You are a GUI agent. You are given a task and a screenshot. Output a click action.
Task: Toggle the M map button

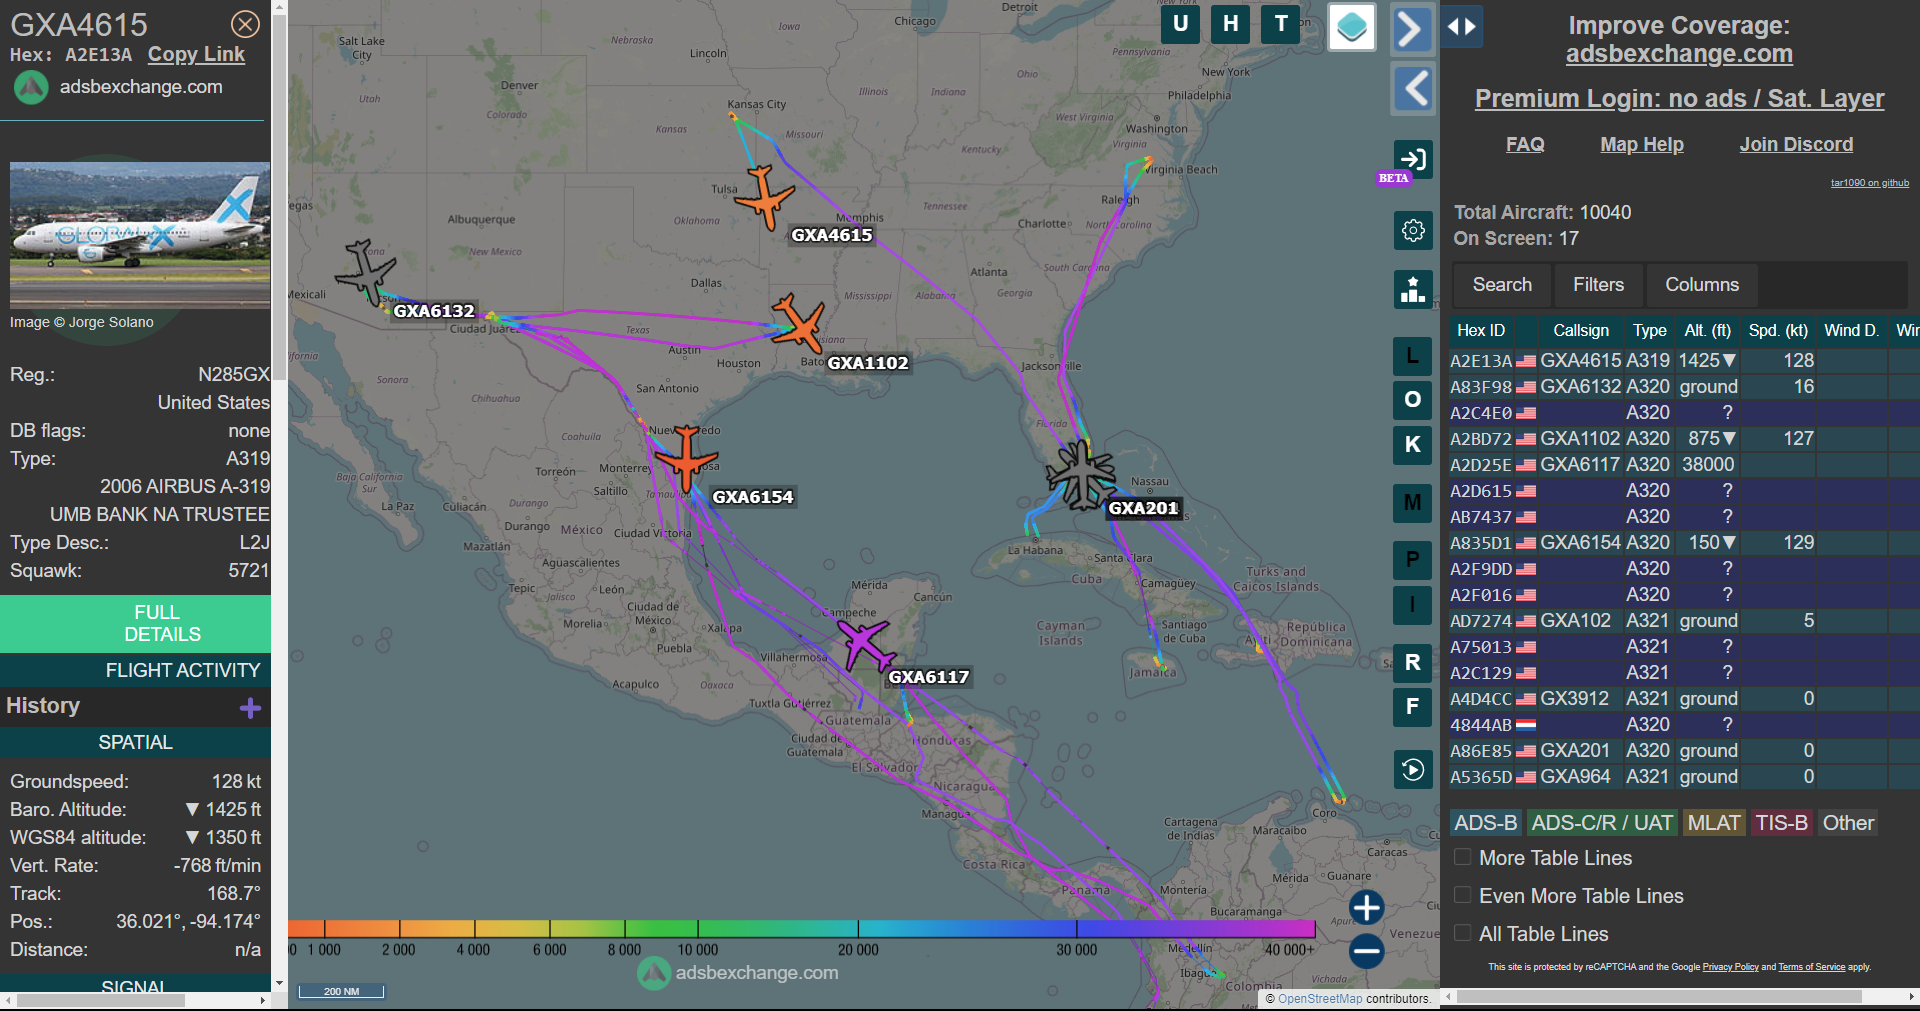click(x=1412, y=503)
